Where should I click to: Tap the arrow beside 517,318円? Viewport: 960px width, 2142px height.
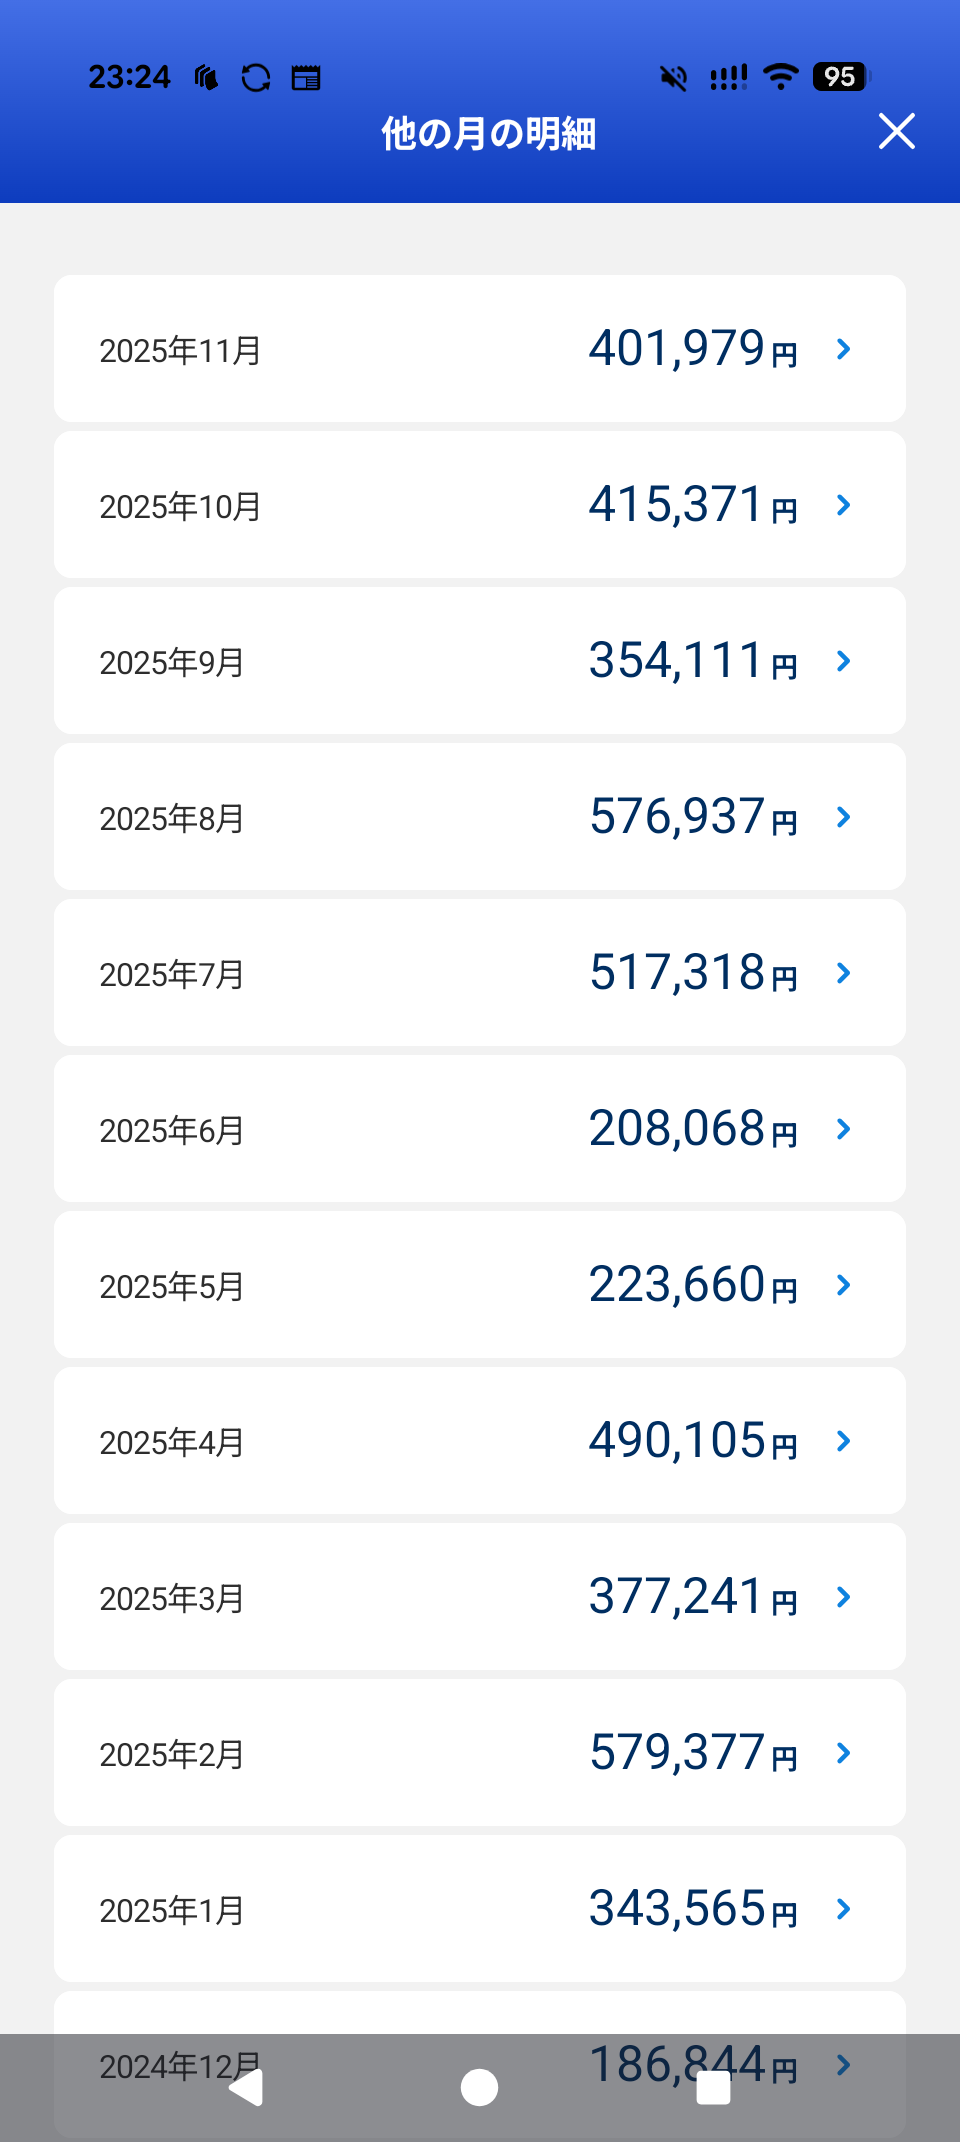tap(843, 973)
